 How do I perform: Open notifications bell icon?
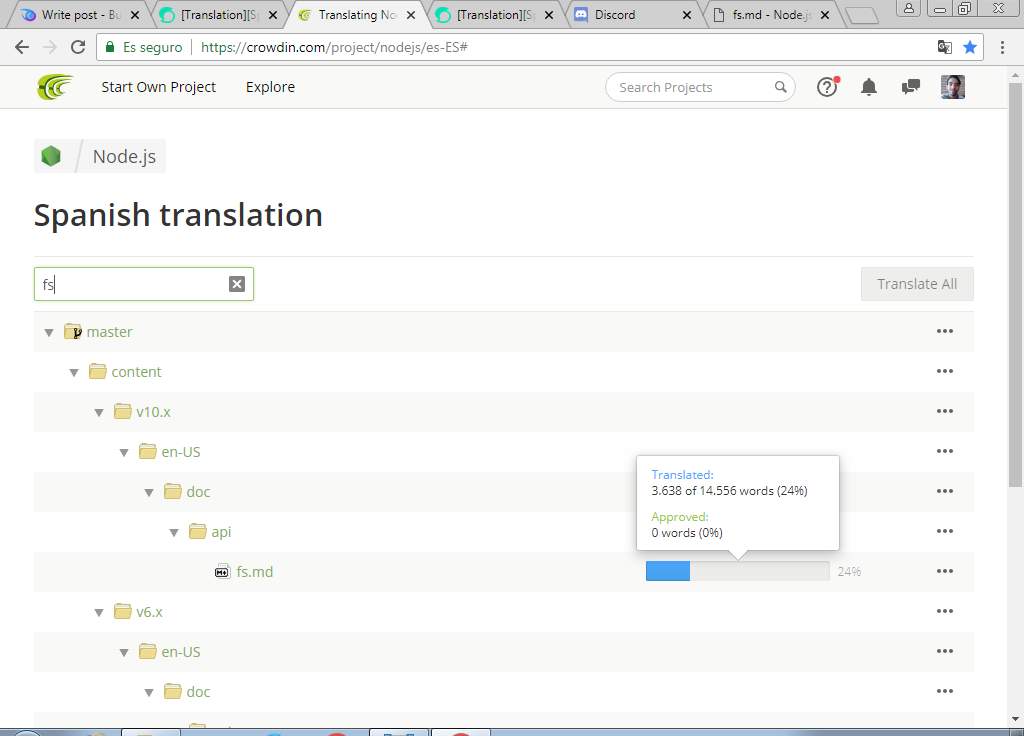point(869,87)
